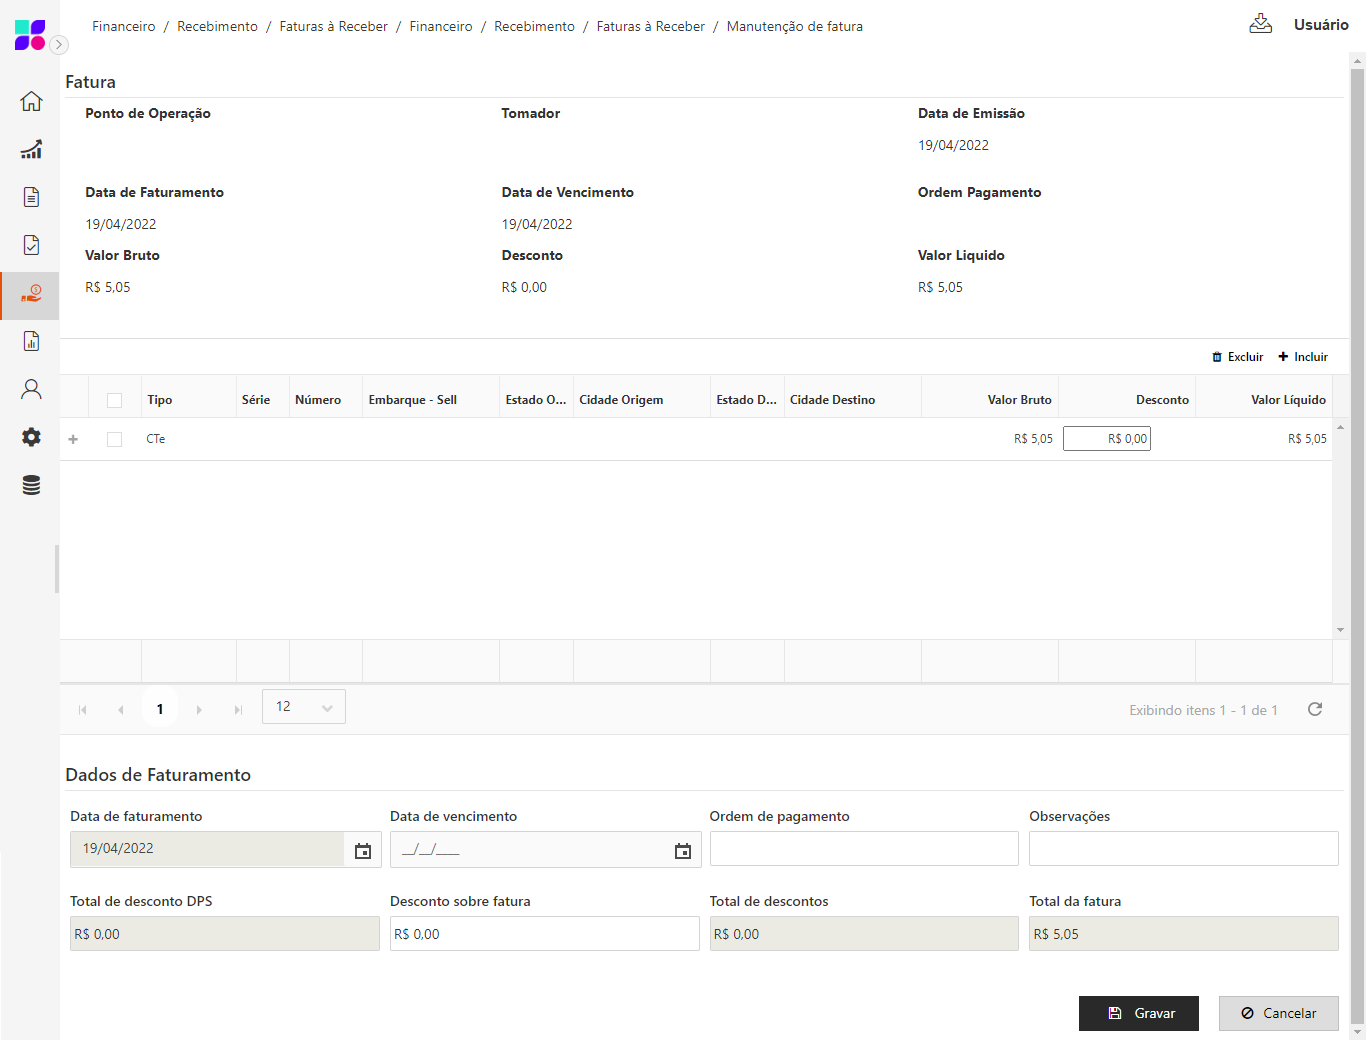Check the CTe row checkbox
The width and height of the screenshot is (1366, 1040).
click(x=115, y=439)
